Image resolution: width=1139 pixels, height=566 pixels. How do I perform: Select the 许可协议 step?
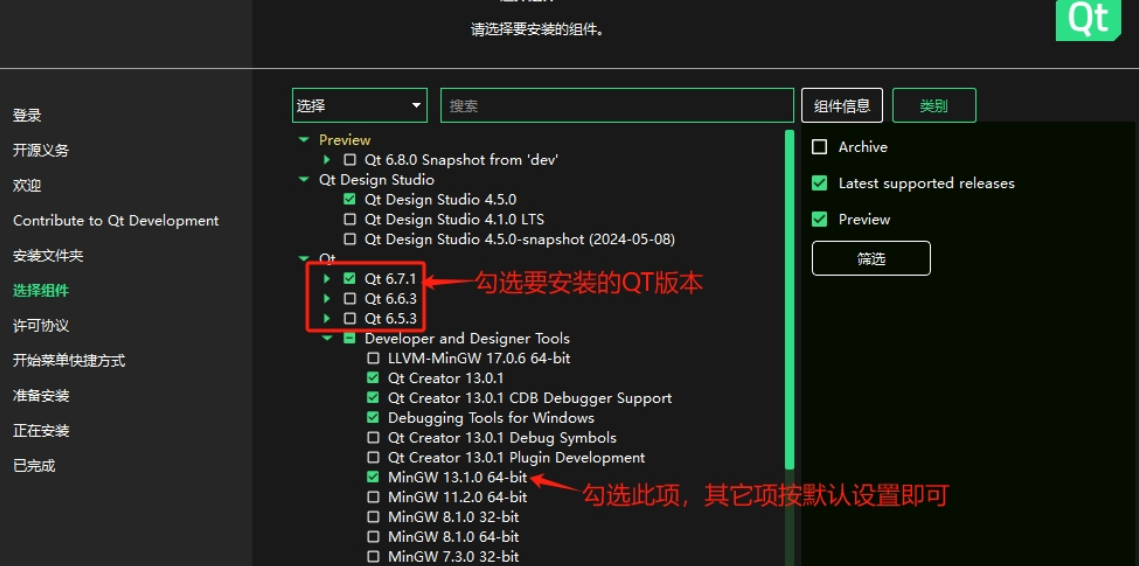point(41,326)
